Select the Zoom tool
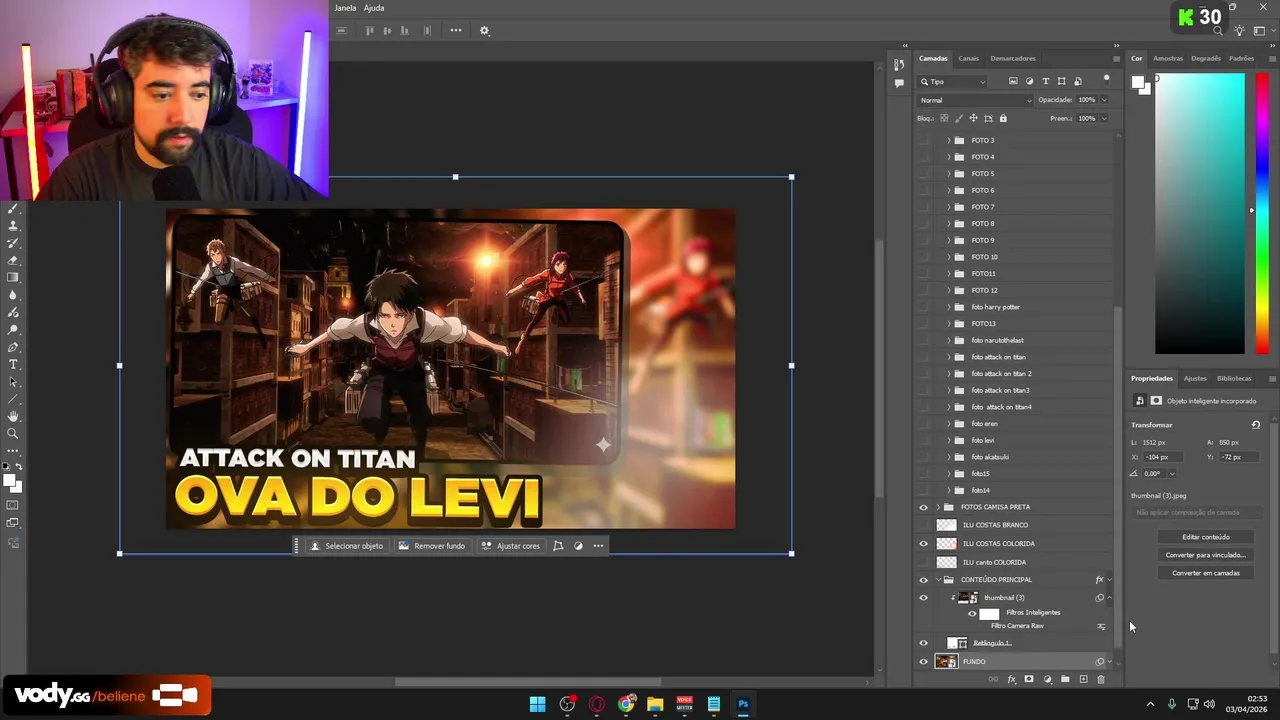Screen dimensions: 1280x720 click(x=13, y=433)
